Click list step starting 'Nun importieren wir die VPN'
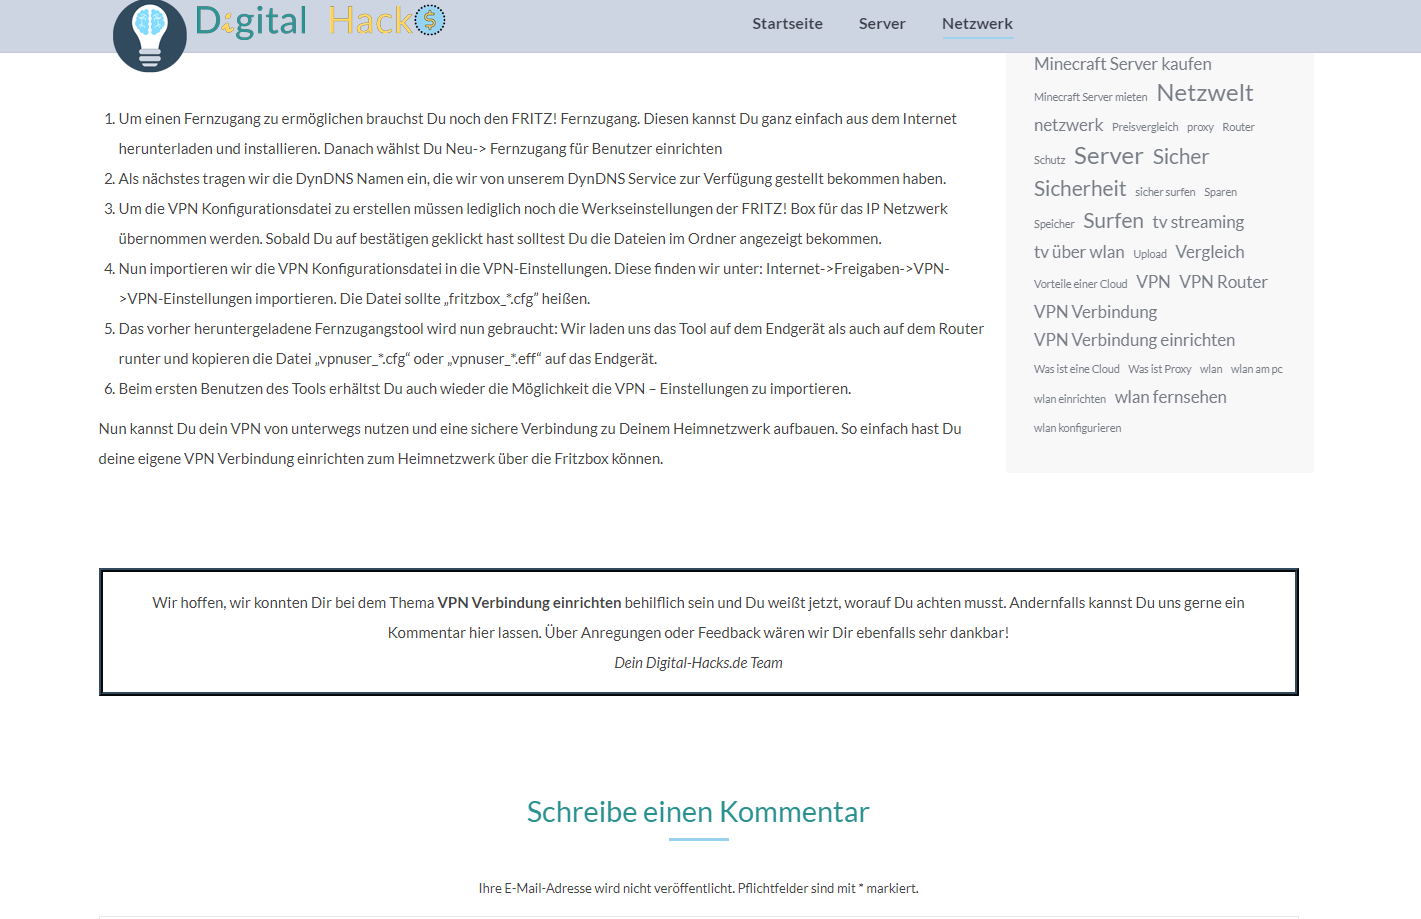Screen dimensions: 1421x919 [534, 284]
